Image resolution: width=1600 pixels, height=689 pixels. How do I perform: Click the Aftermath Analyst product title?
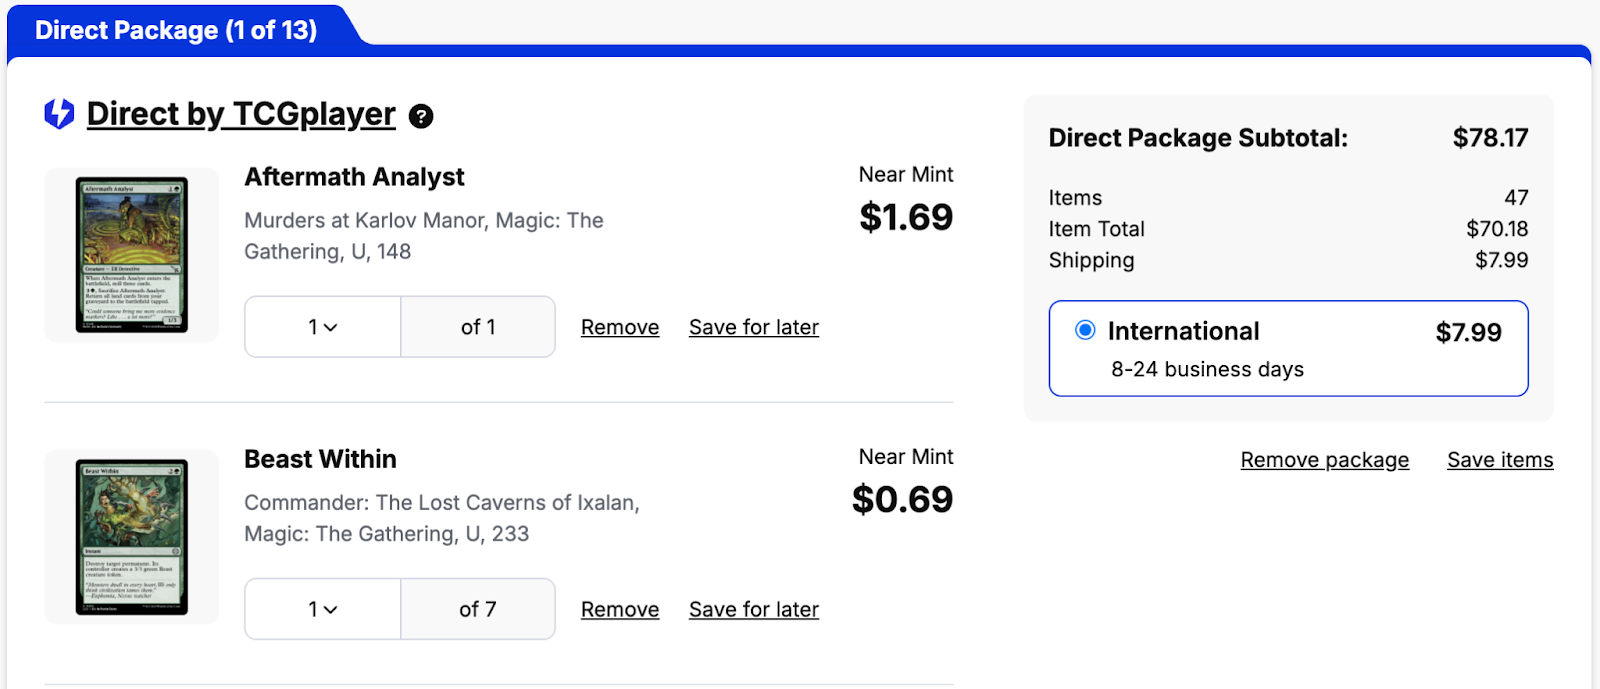[354, 177]
